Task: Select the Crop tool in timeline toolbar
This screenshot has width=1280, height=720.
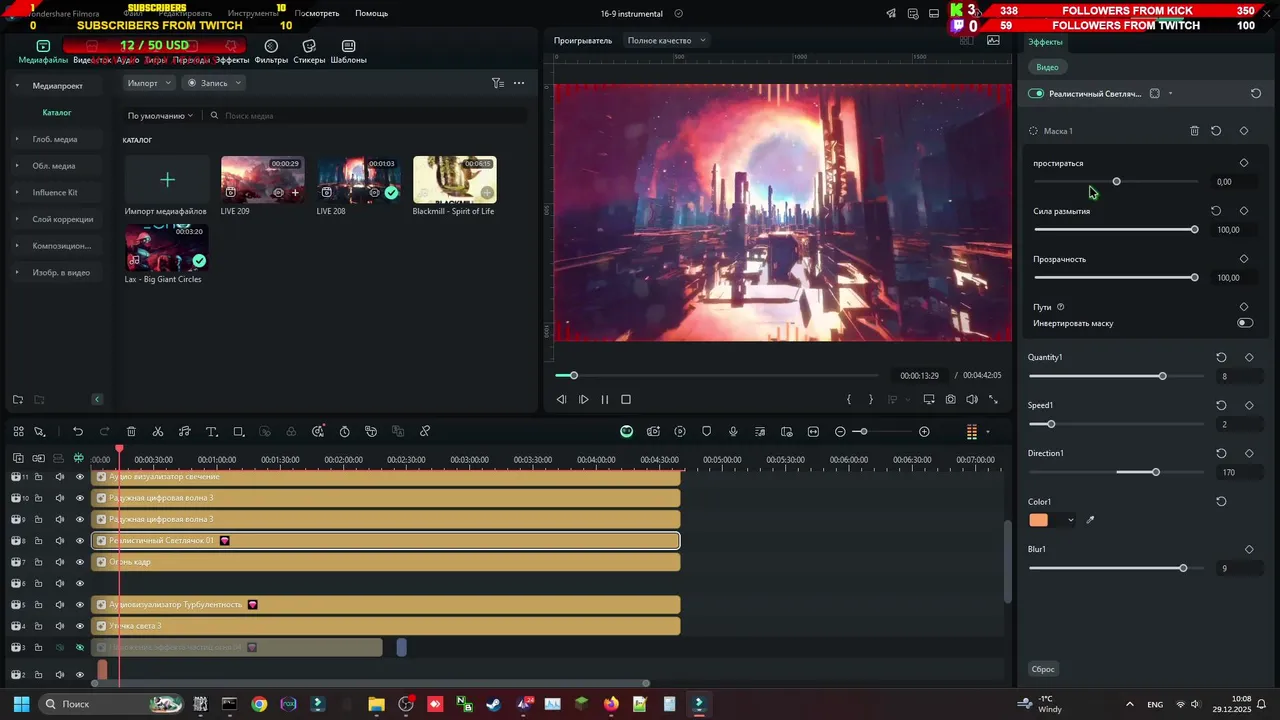Action: 239,432
